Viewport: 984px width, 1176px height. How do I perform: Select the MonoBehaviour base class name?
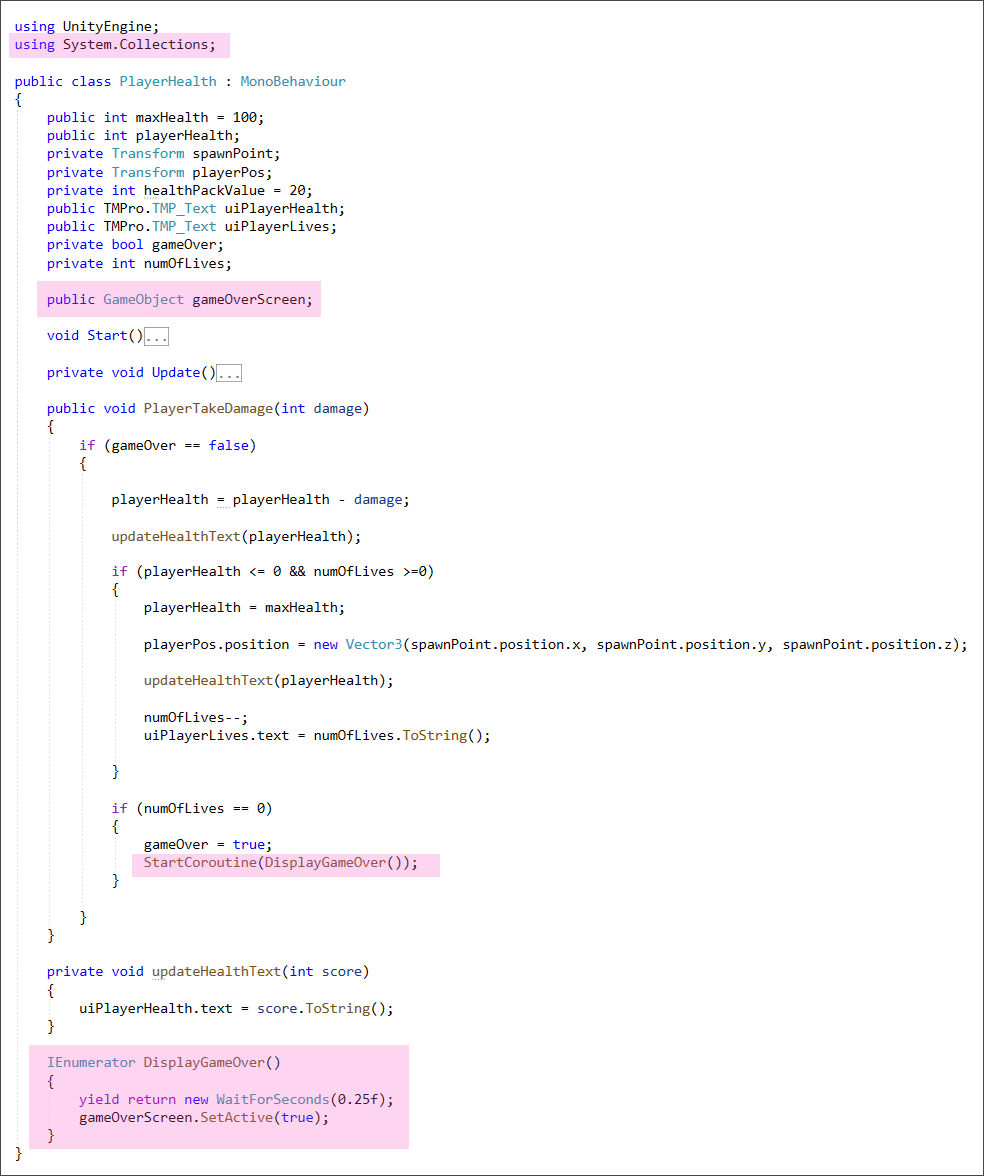coord(292,81)
